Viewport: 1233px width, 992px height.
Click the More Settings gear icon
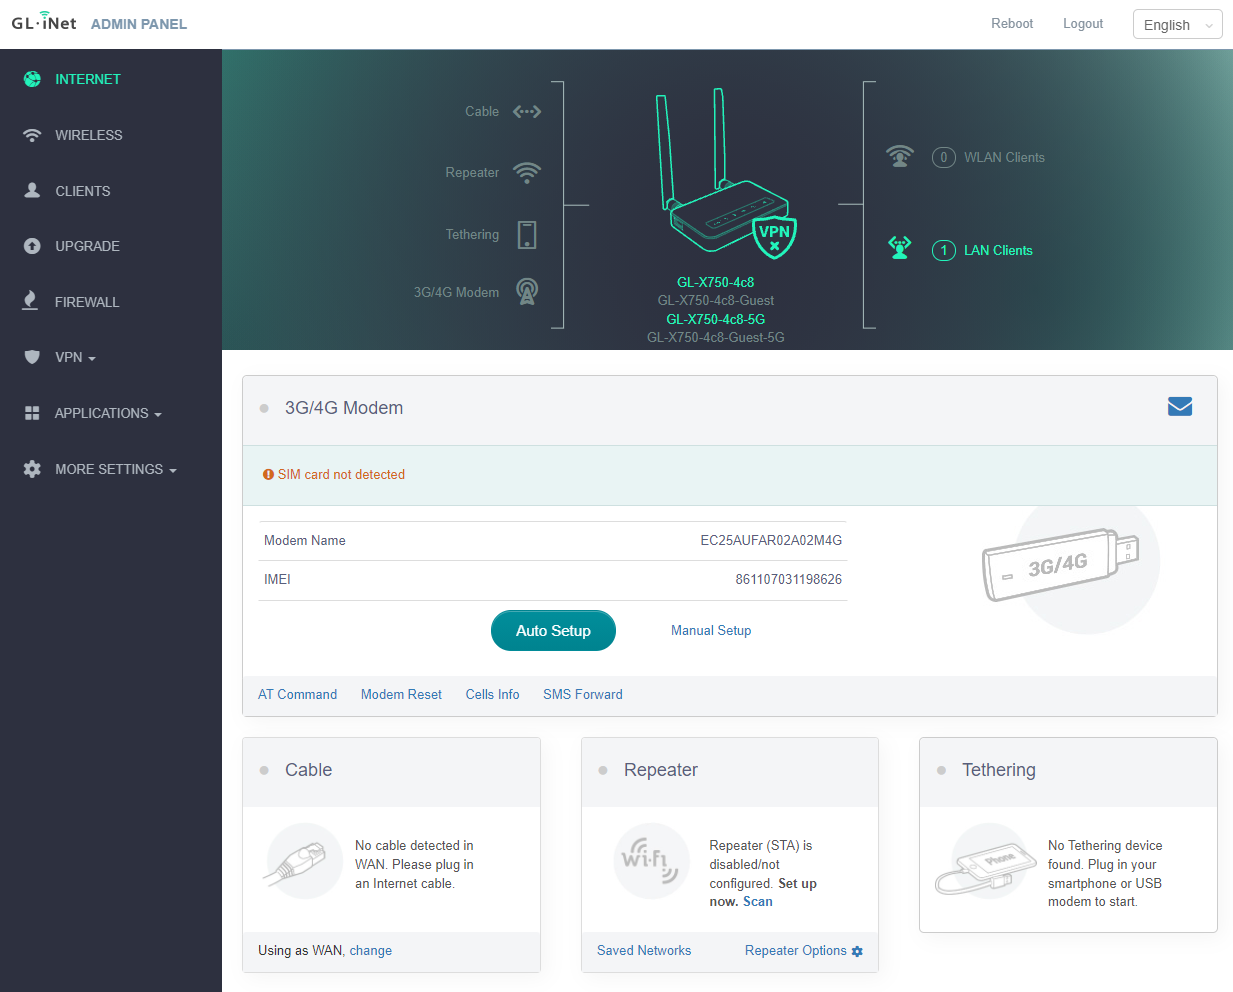[x=32, y=469]
